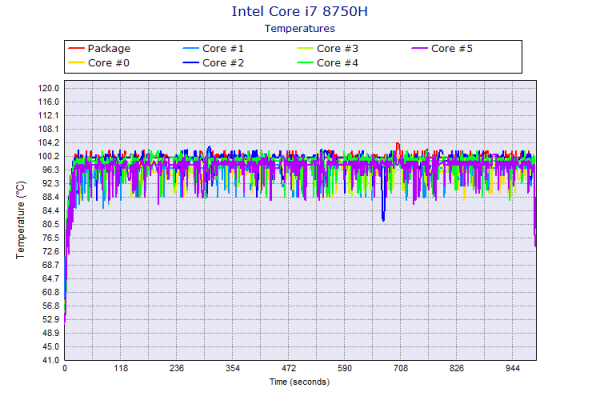
Task: Click the Core #4 legend entry
Action: pos(328,63)
